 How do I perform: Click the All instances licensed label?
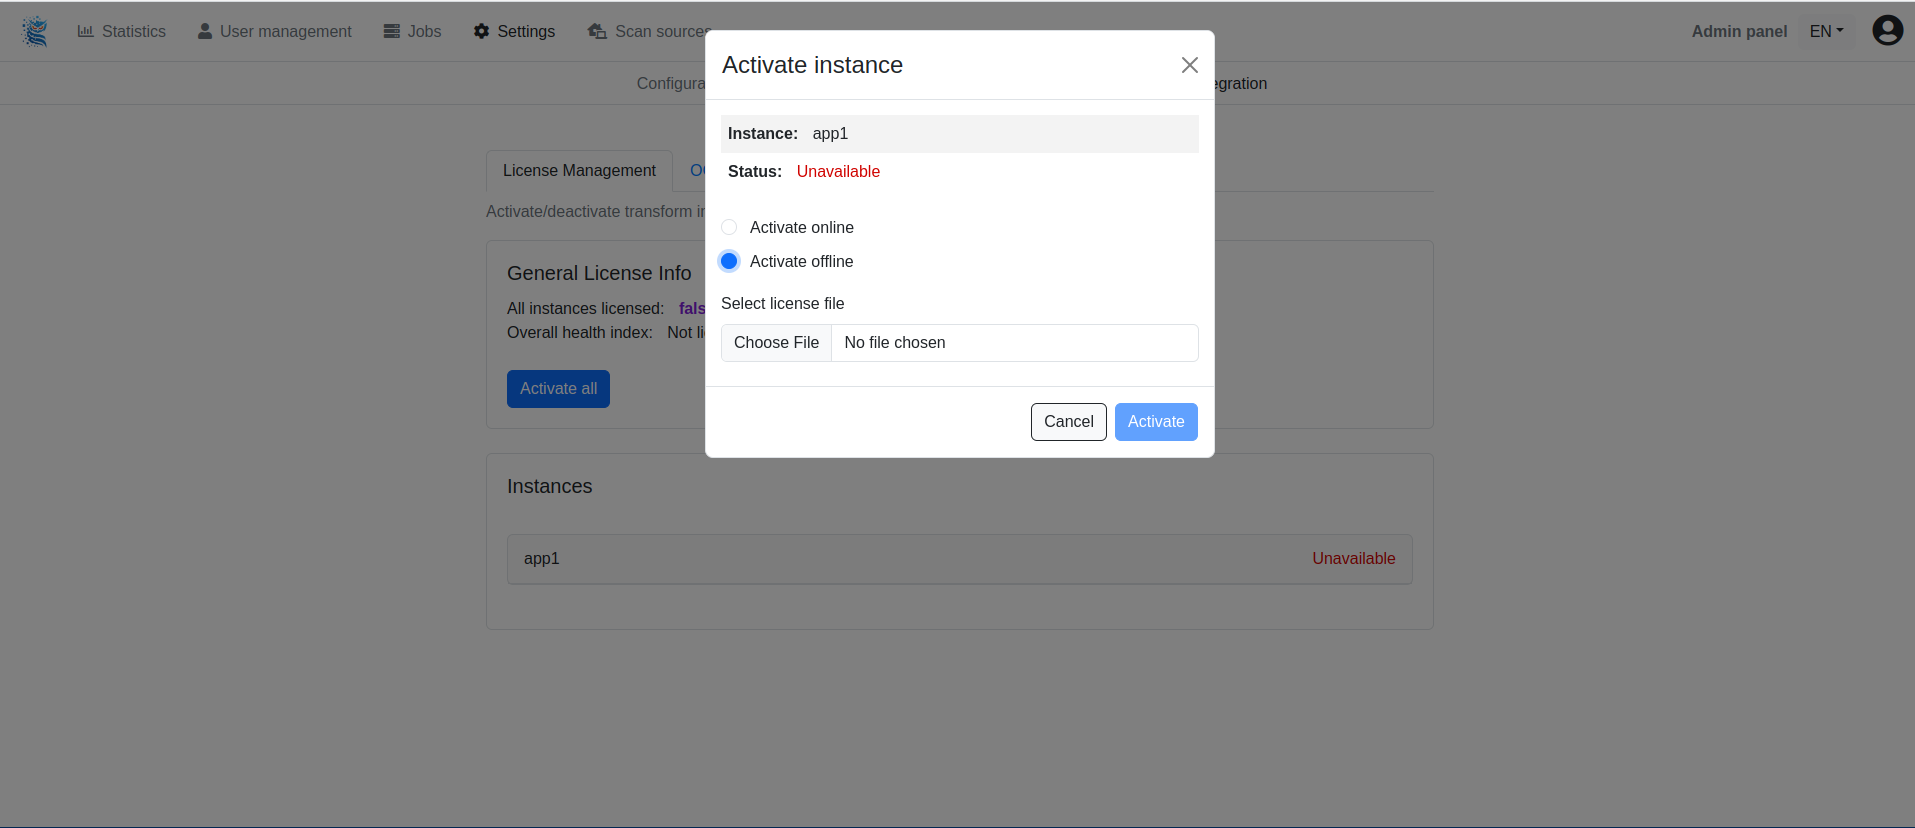585,308
